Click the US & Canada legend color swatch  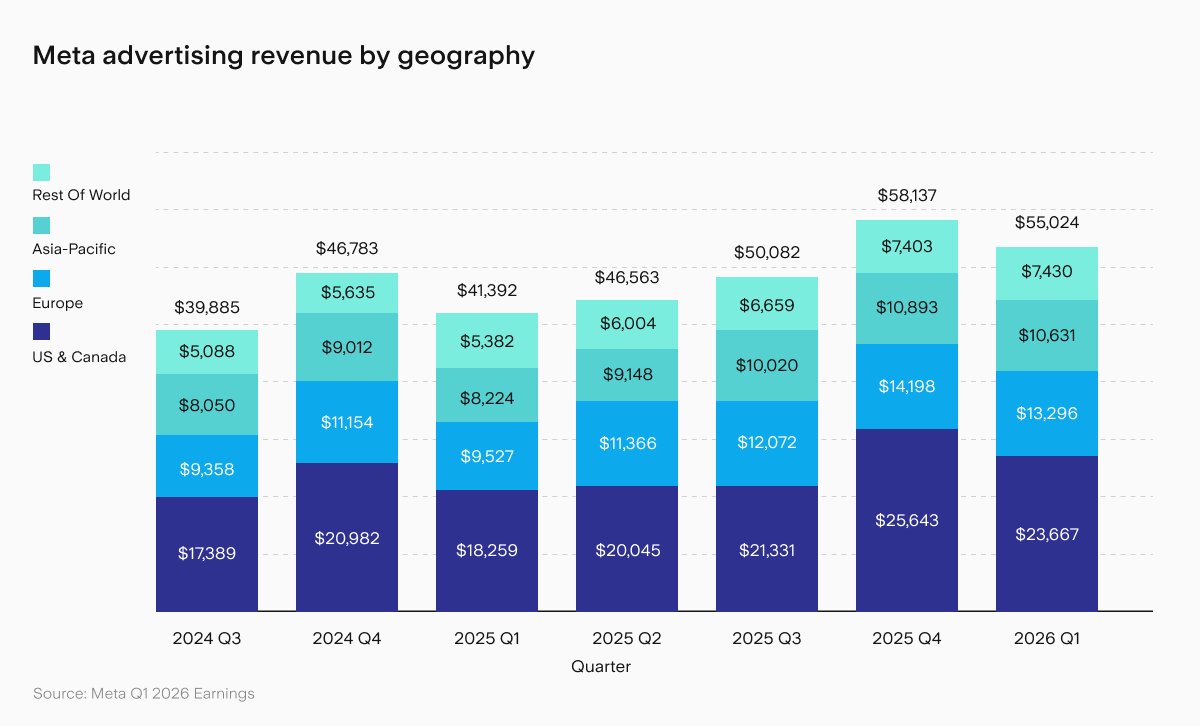click(x=41, y=332)
